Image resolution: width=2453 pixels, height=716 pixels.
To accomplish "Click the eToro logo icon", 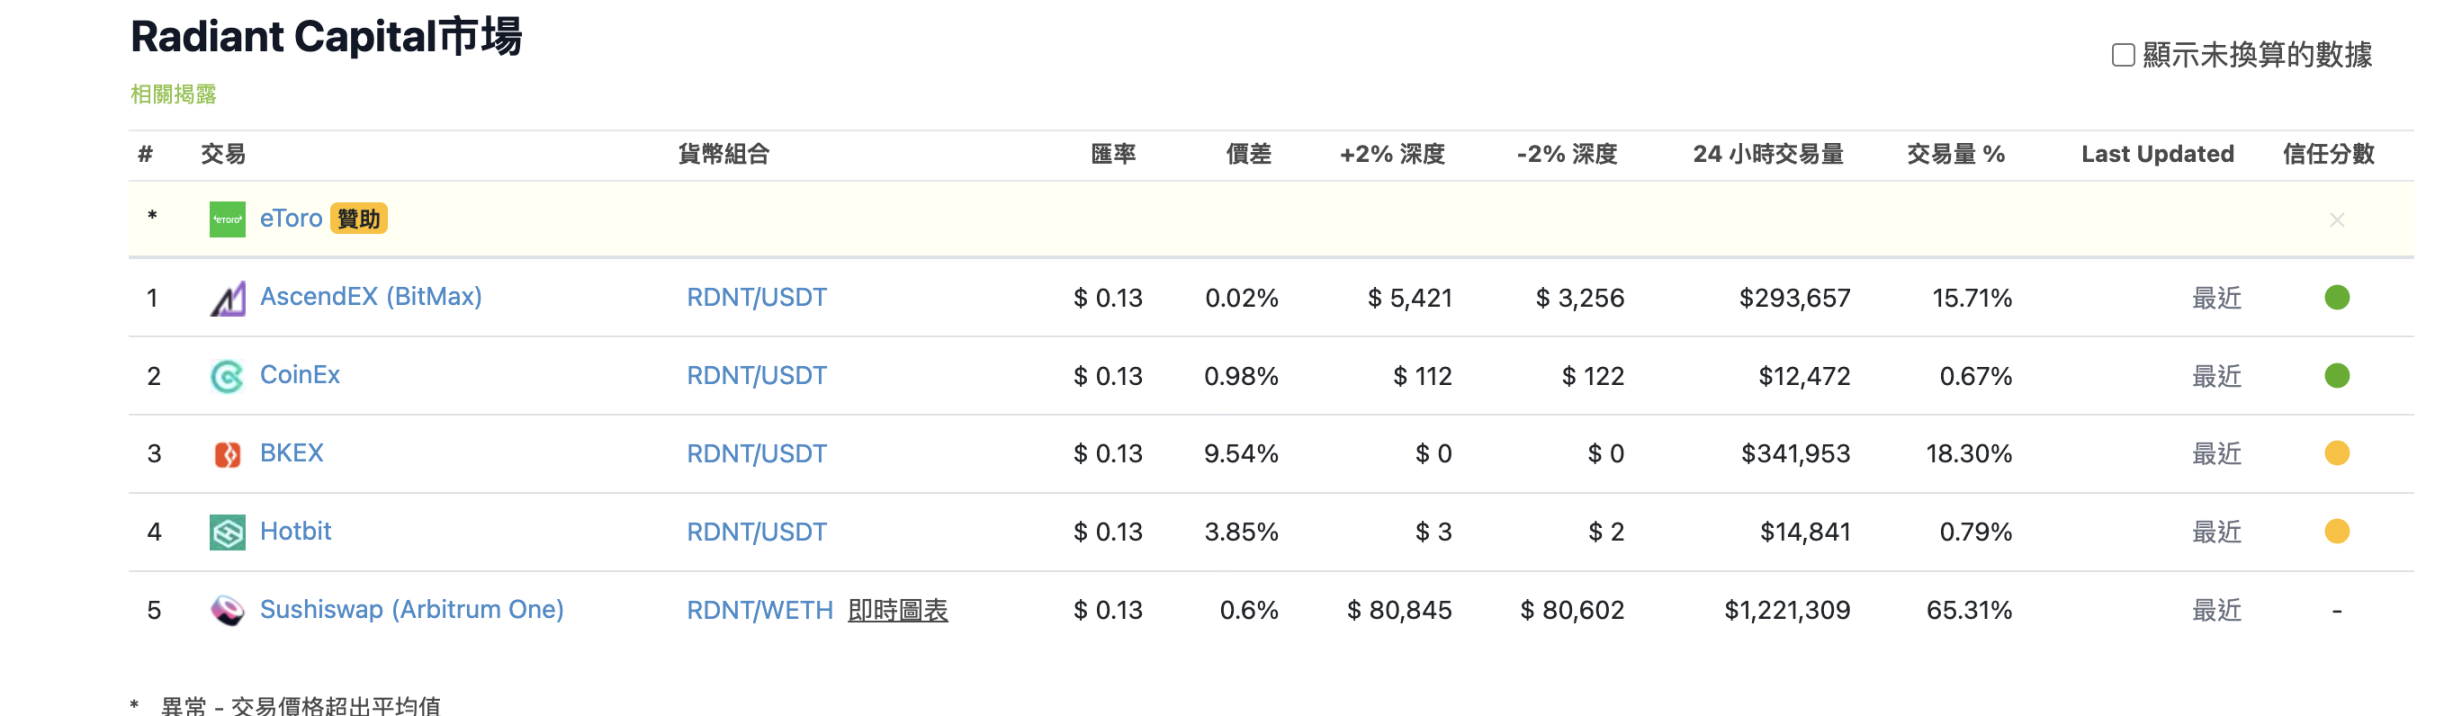I will pos(227,219).
